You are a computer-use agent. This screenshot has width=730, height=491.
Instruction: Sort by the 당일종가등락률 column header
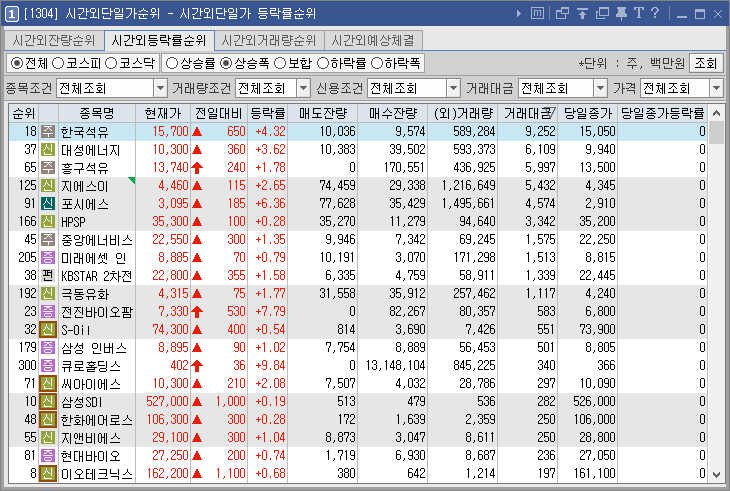pyautogui.click(x=662, y=114)
